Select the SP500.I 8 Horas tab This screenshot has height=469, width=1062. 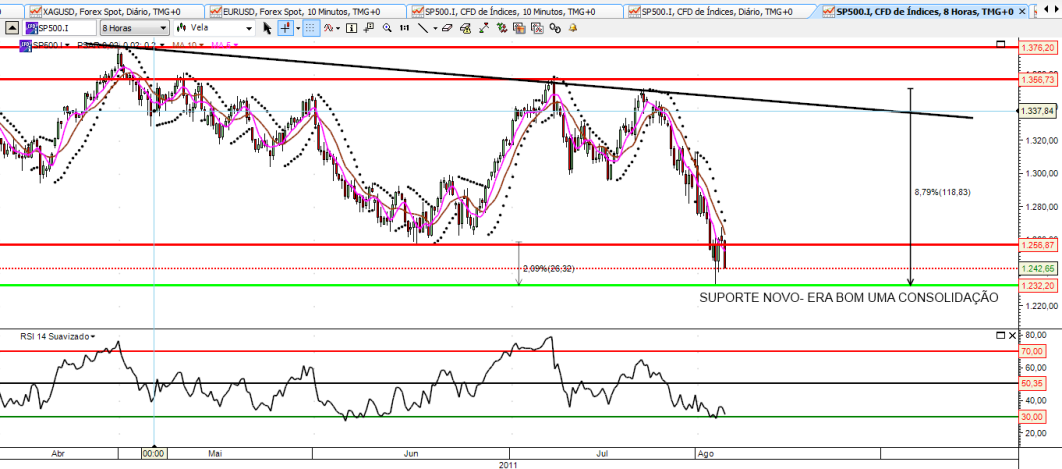pyautogui.click(x=918, y=12)
